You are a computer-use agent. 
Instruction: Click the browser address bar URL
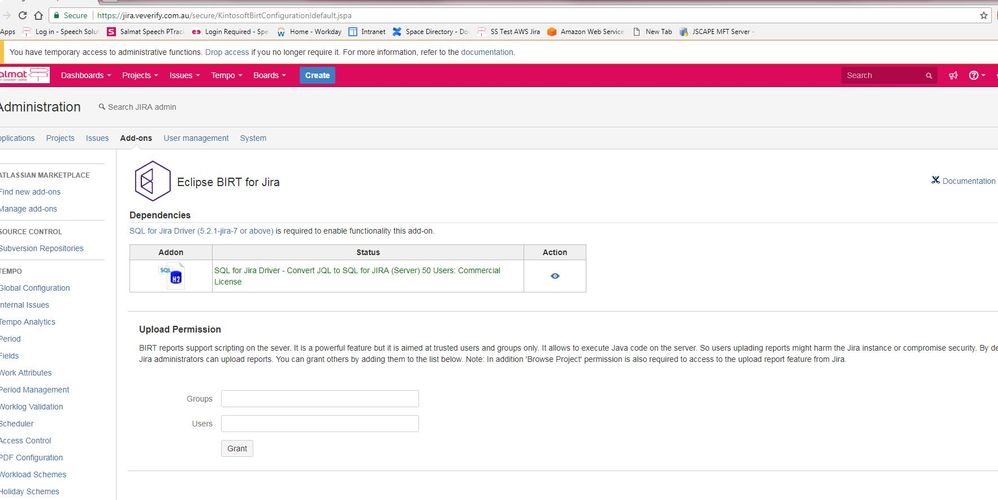224,15
